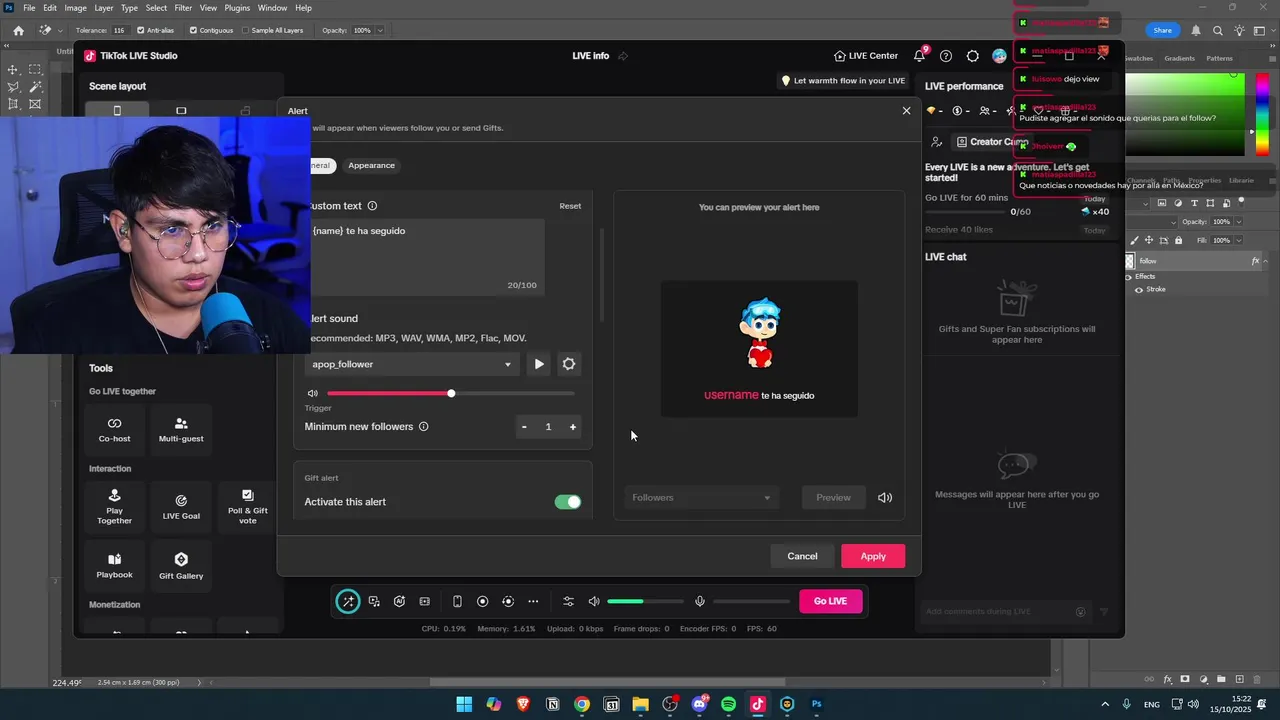The height and width of the screenshot is (720, 1280).
Task: Select the landscape scene layout
Action: (181, 111)
